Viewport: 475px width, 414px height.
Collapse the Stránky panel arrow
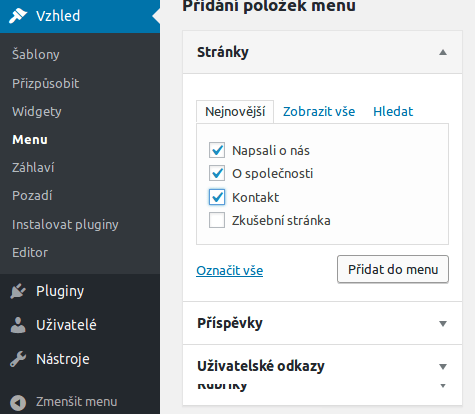tap(443, 52)
